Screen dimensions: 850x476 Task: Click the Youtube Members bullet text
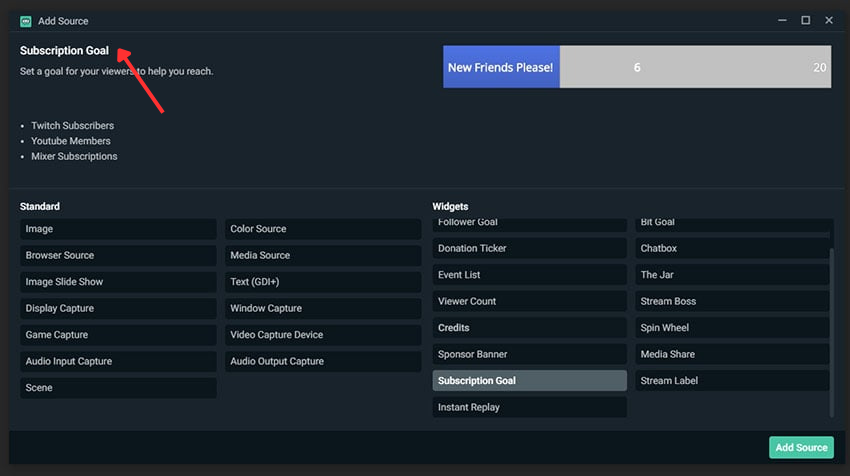pos(70,141)
